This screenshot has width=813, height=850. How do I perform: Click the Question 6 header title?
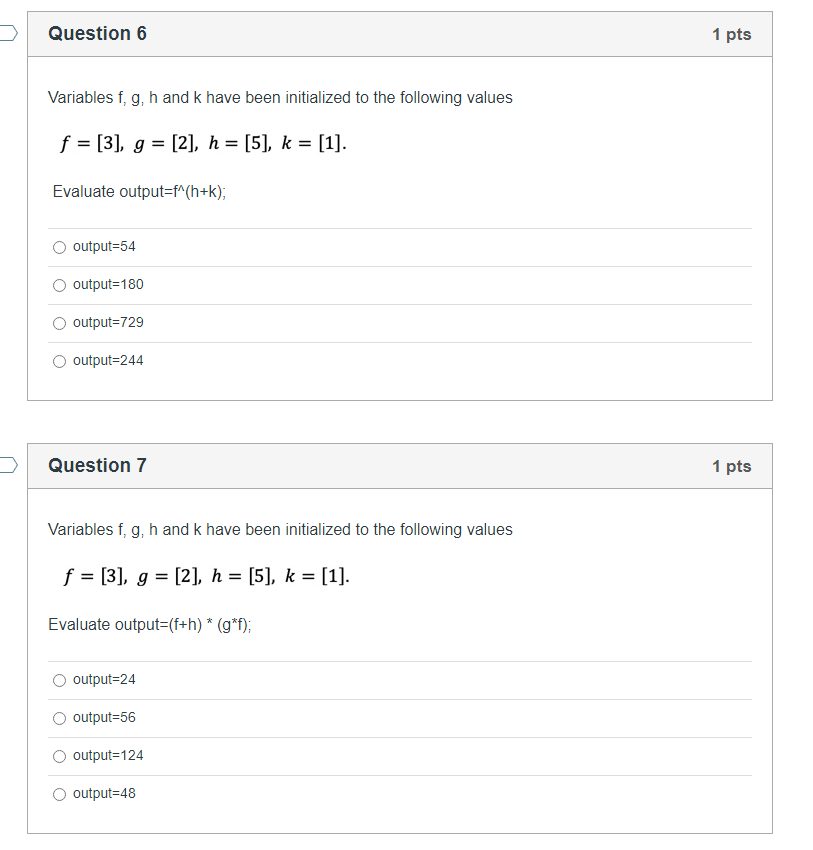click(x=98, y=34)
